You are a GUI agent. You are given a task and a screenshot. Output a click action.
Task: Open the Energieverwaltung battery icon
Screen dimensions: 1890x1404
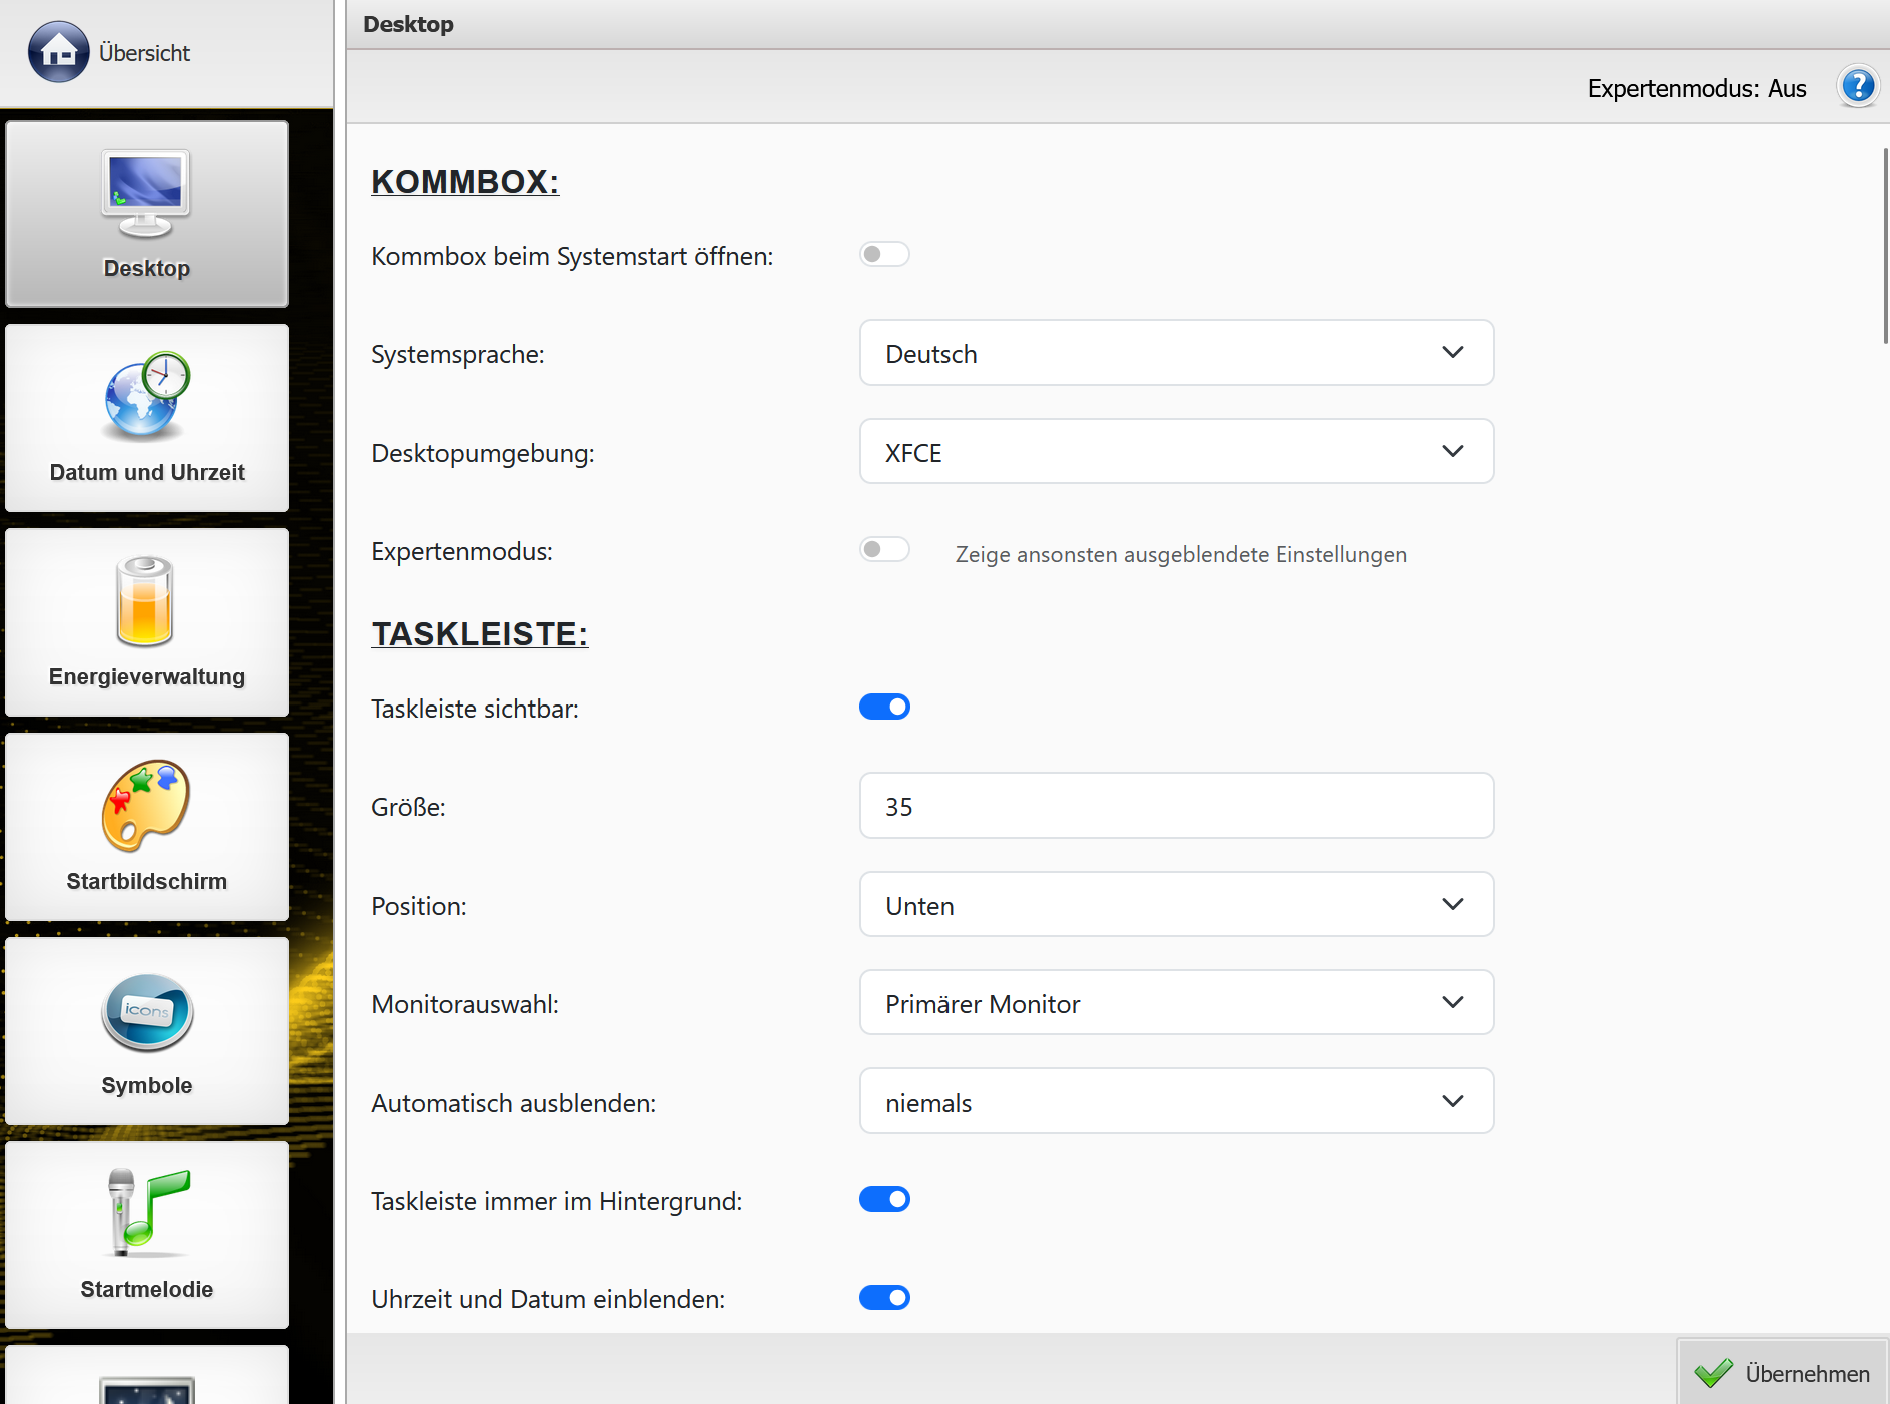coord(146,602)
